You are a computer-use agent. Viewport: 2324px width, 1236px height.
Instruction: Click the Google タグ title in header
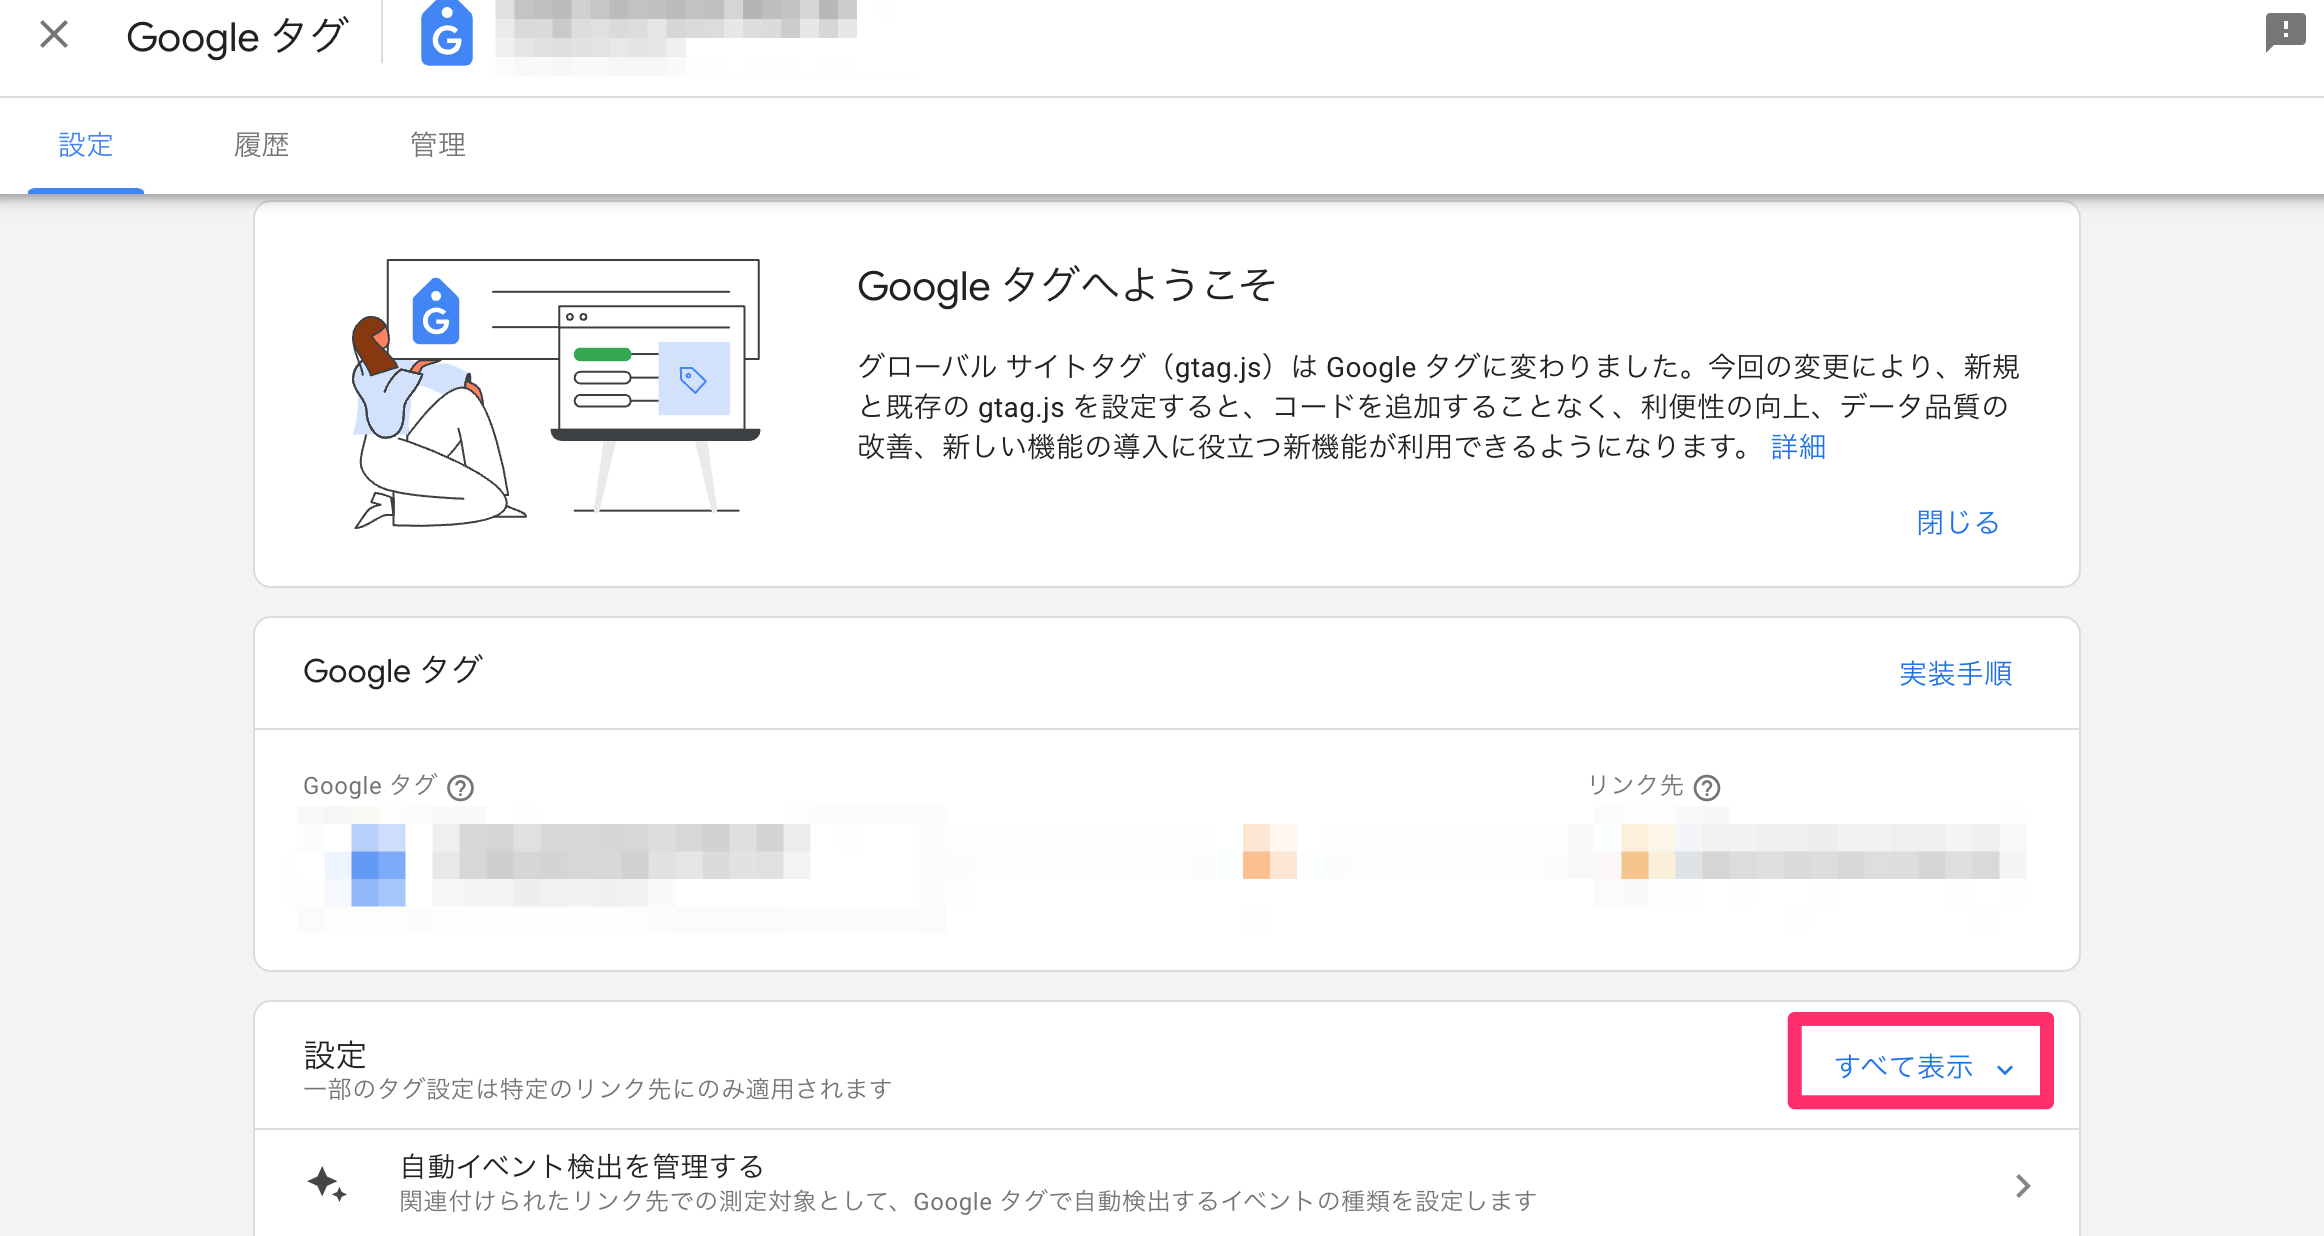point(237,37)
